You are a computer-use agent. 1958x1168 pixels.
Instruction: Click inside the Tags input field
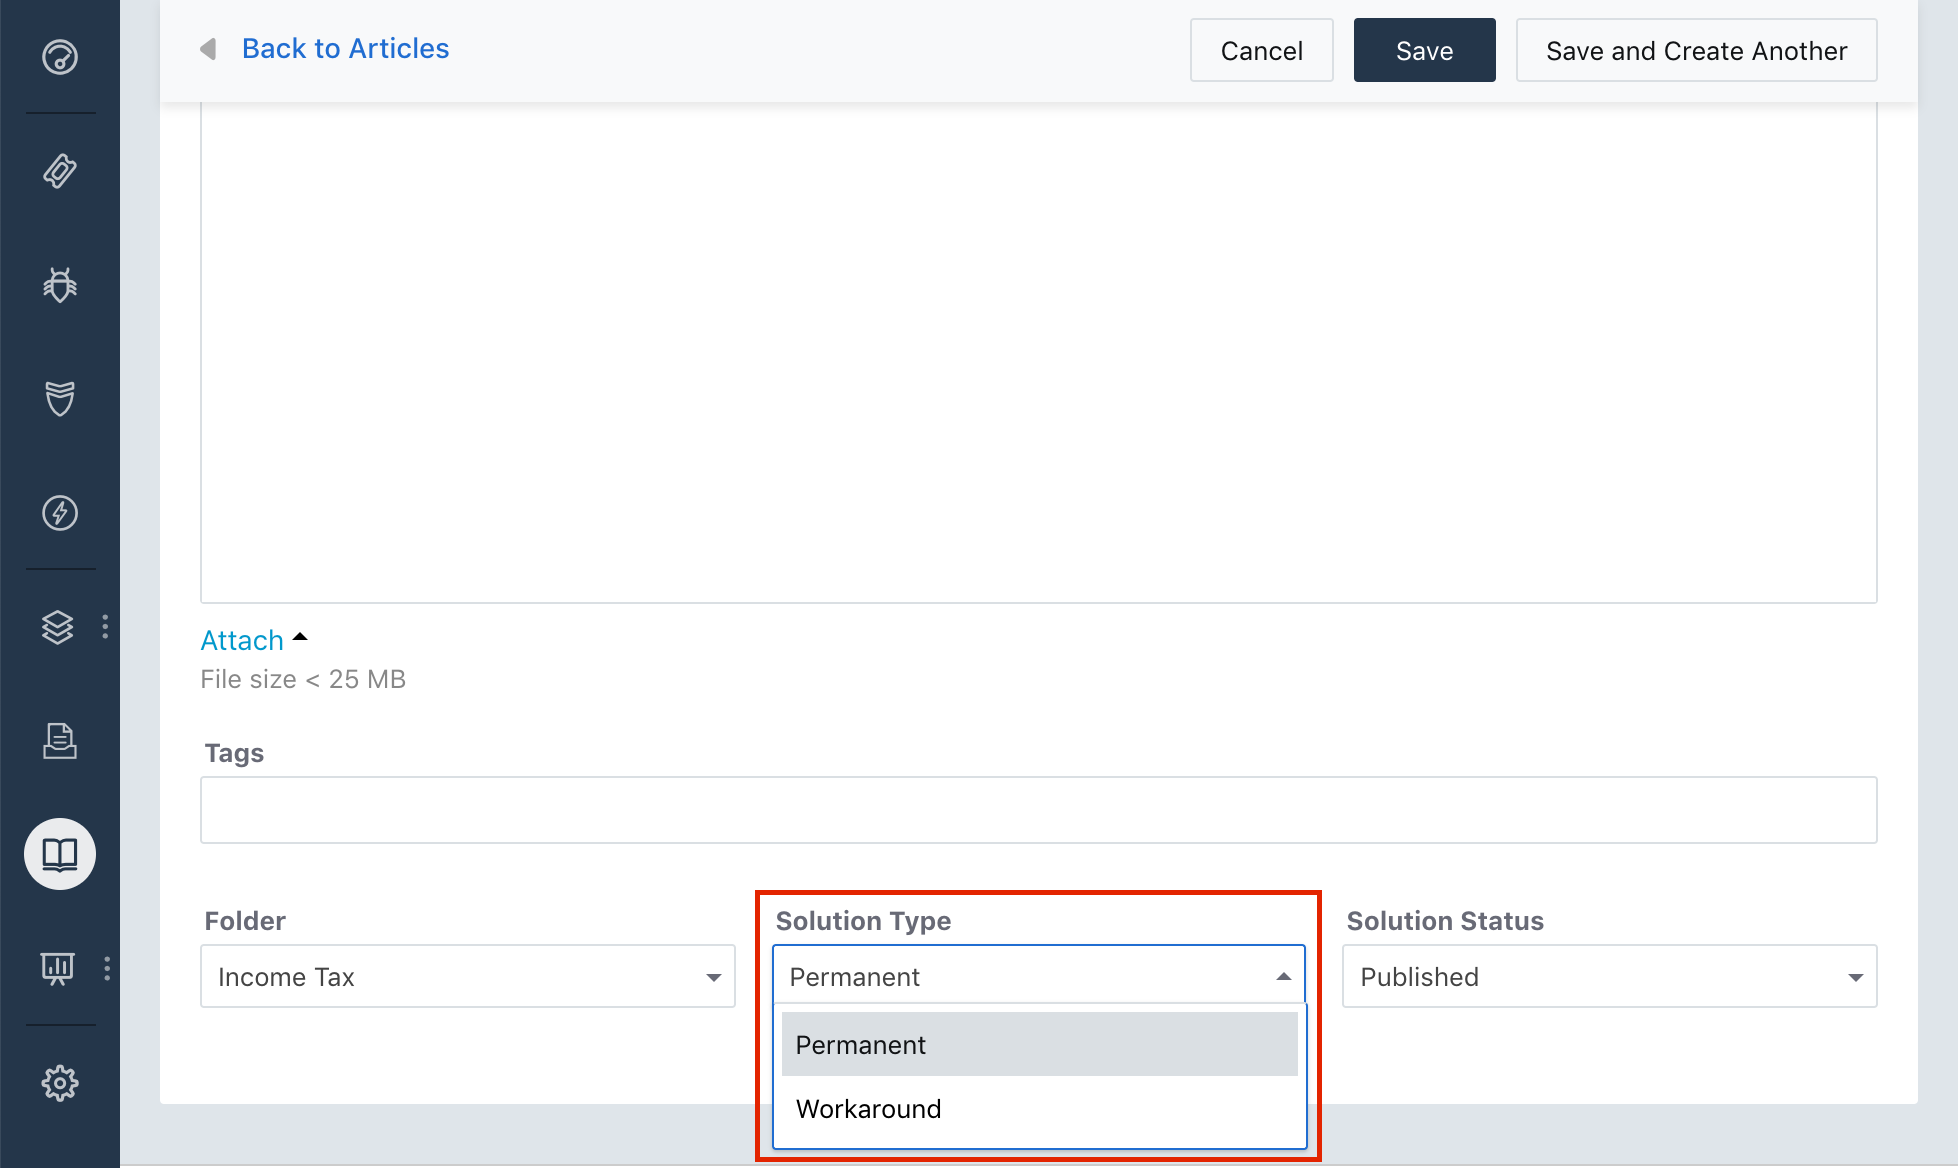[1038, 810]
